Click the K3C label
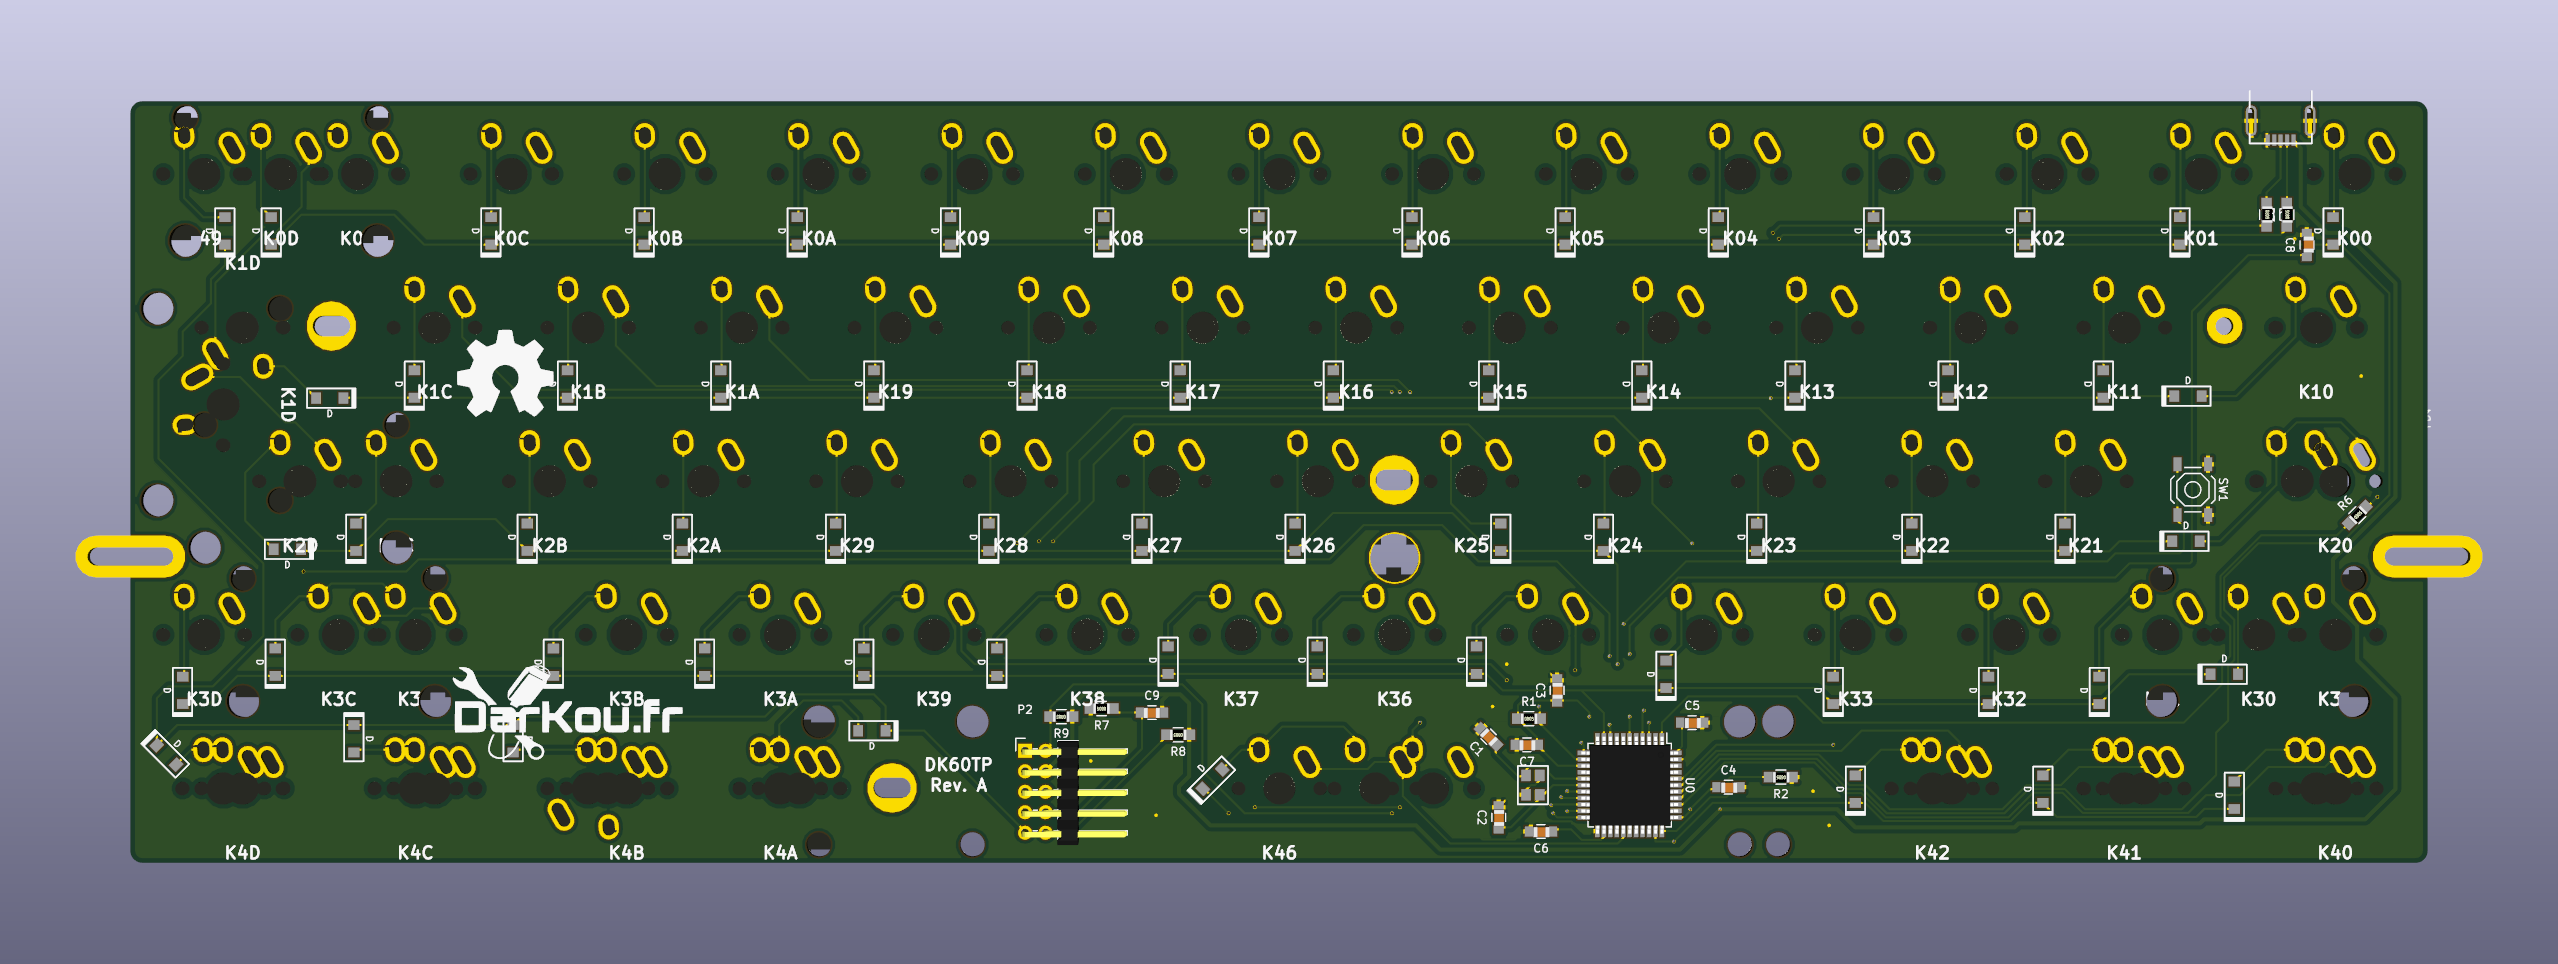2558x964 pixels. point(338,699)
